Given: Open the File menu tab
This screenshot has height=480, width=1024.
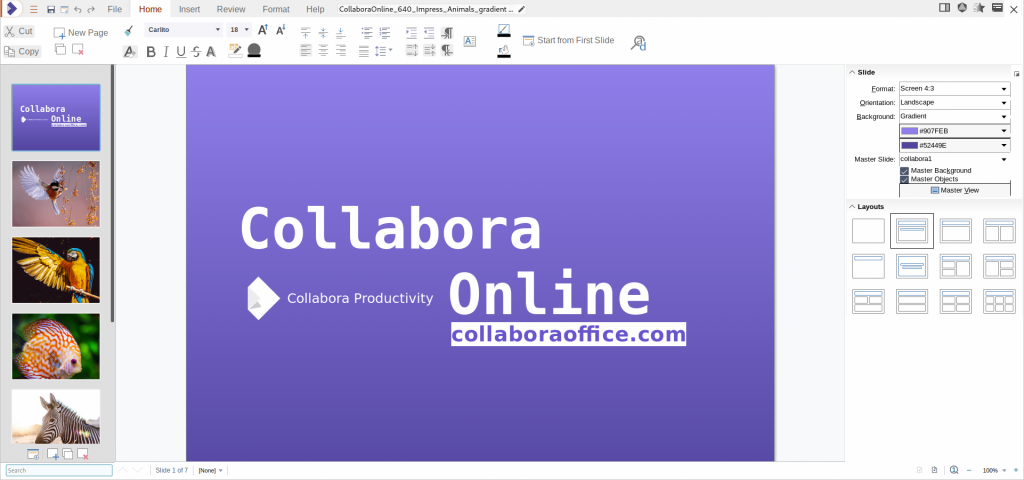Looking at the screenshot, I should coord(114,9).
